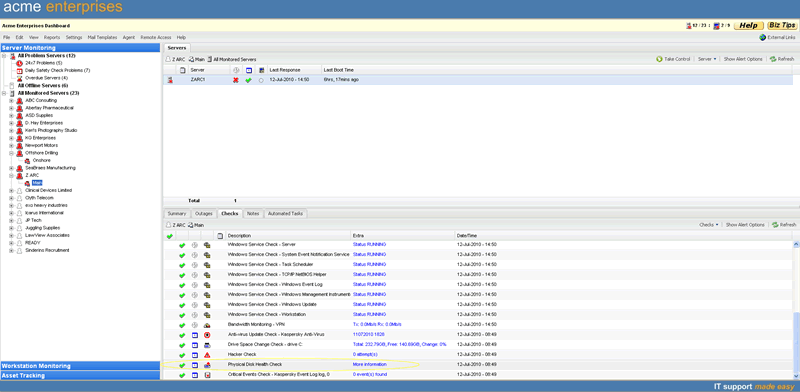Click the Daily Safety Check Problems calendar icon

point(20,70)
